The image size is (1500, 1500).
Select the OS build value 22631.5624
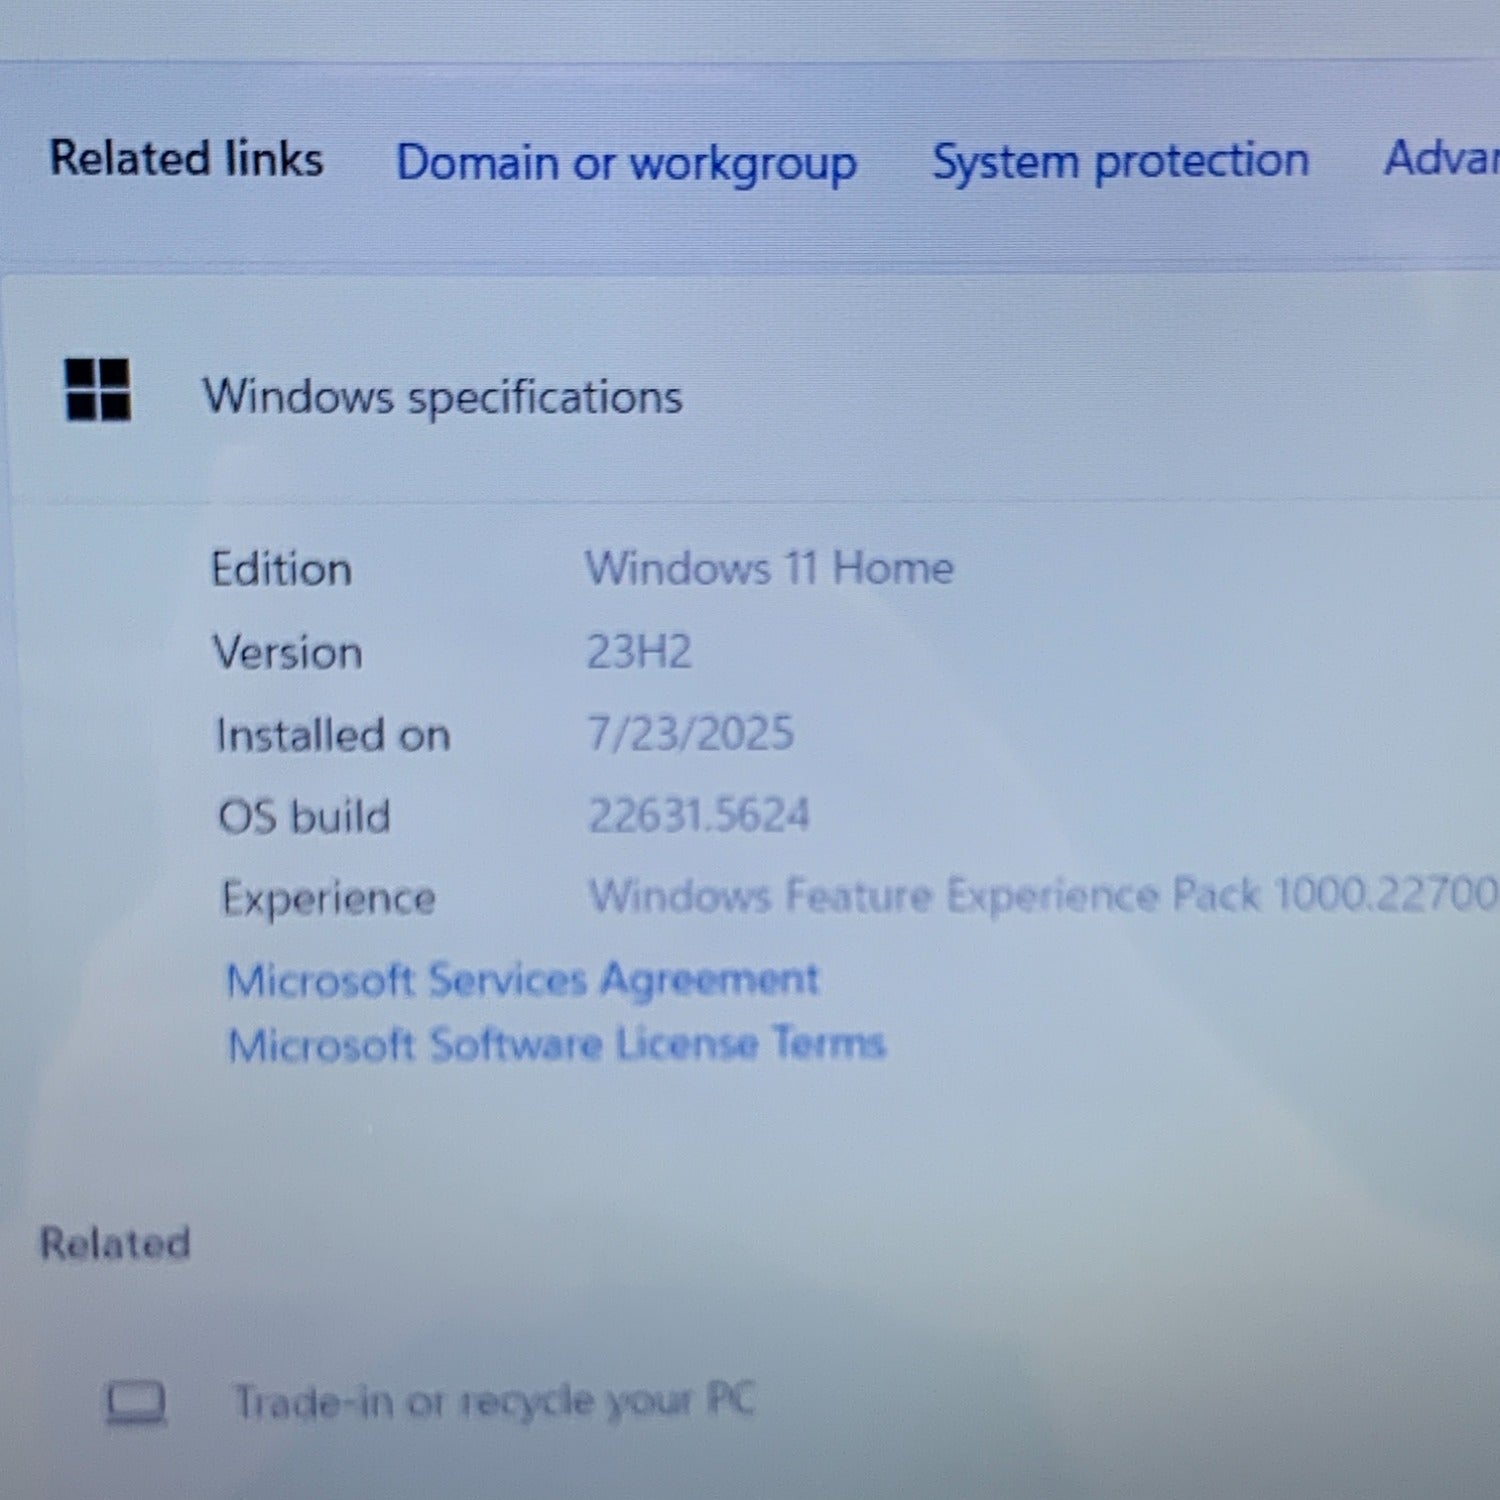pos(698,815)
